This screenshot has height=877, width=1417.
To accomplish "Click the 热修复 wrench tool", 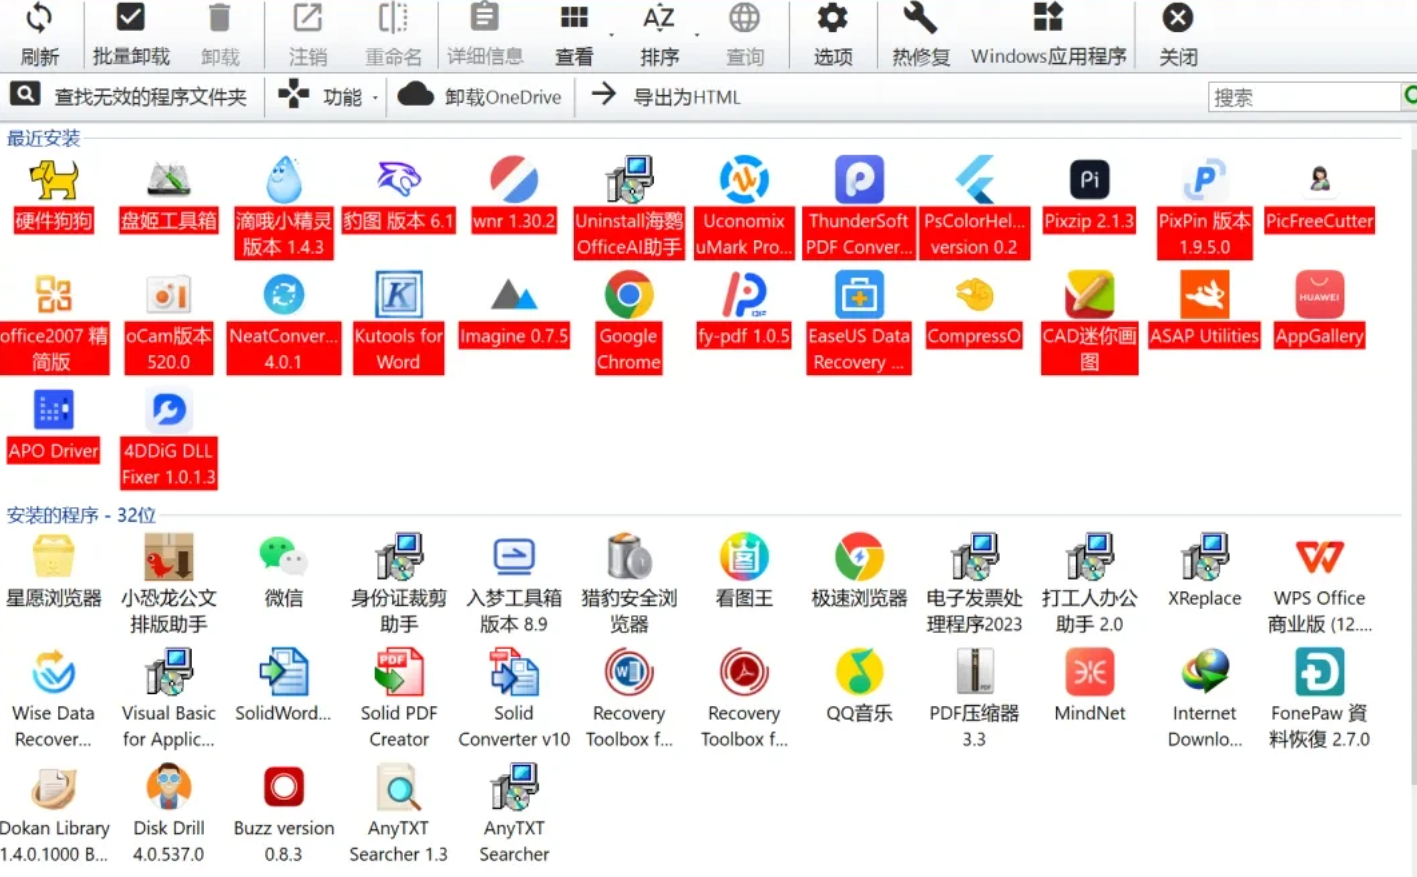I will point(920,34).
